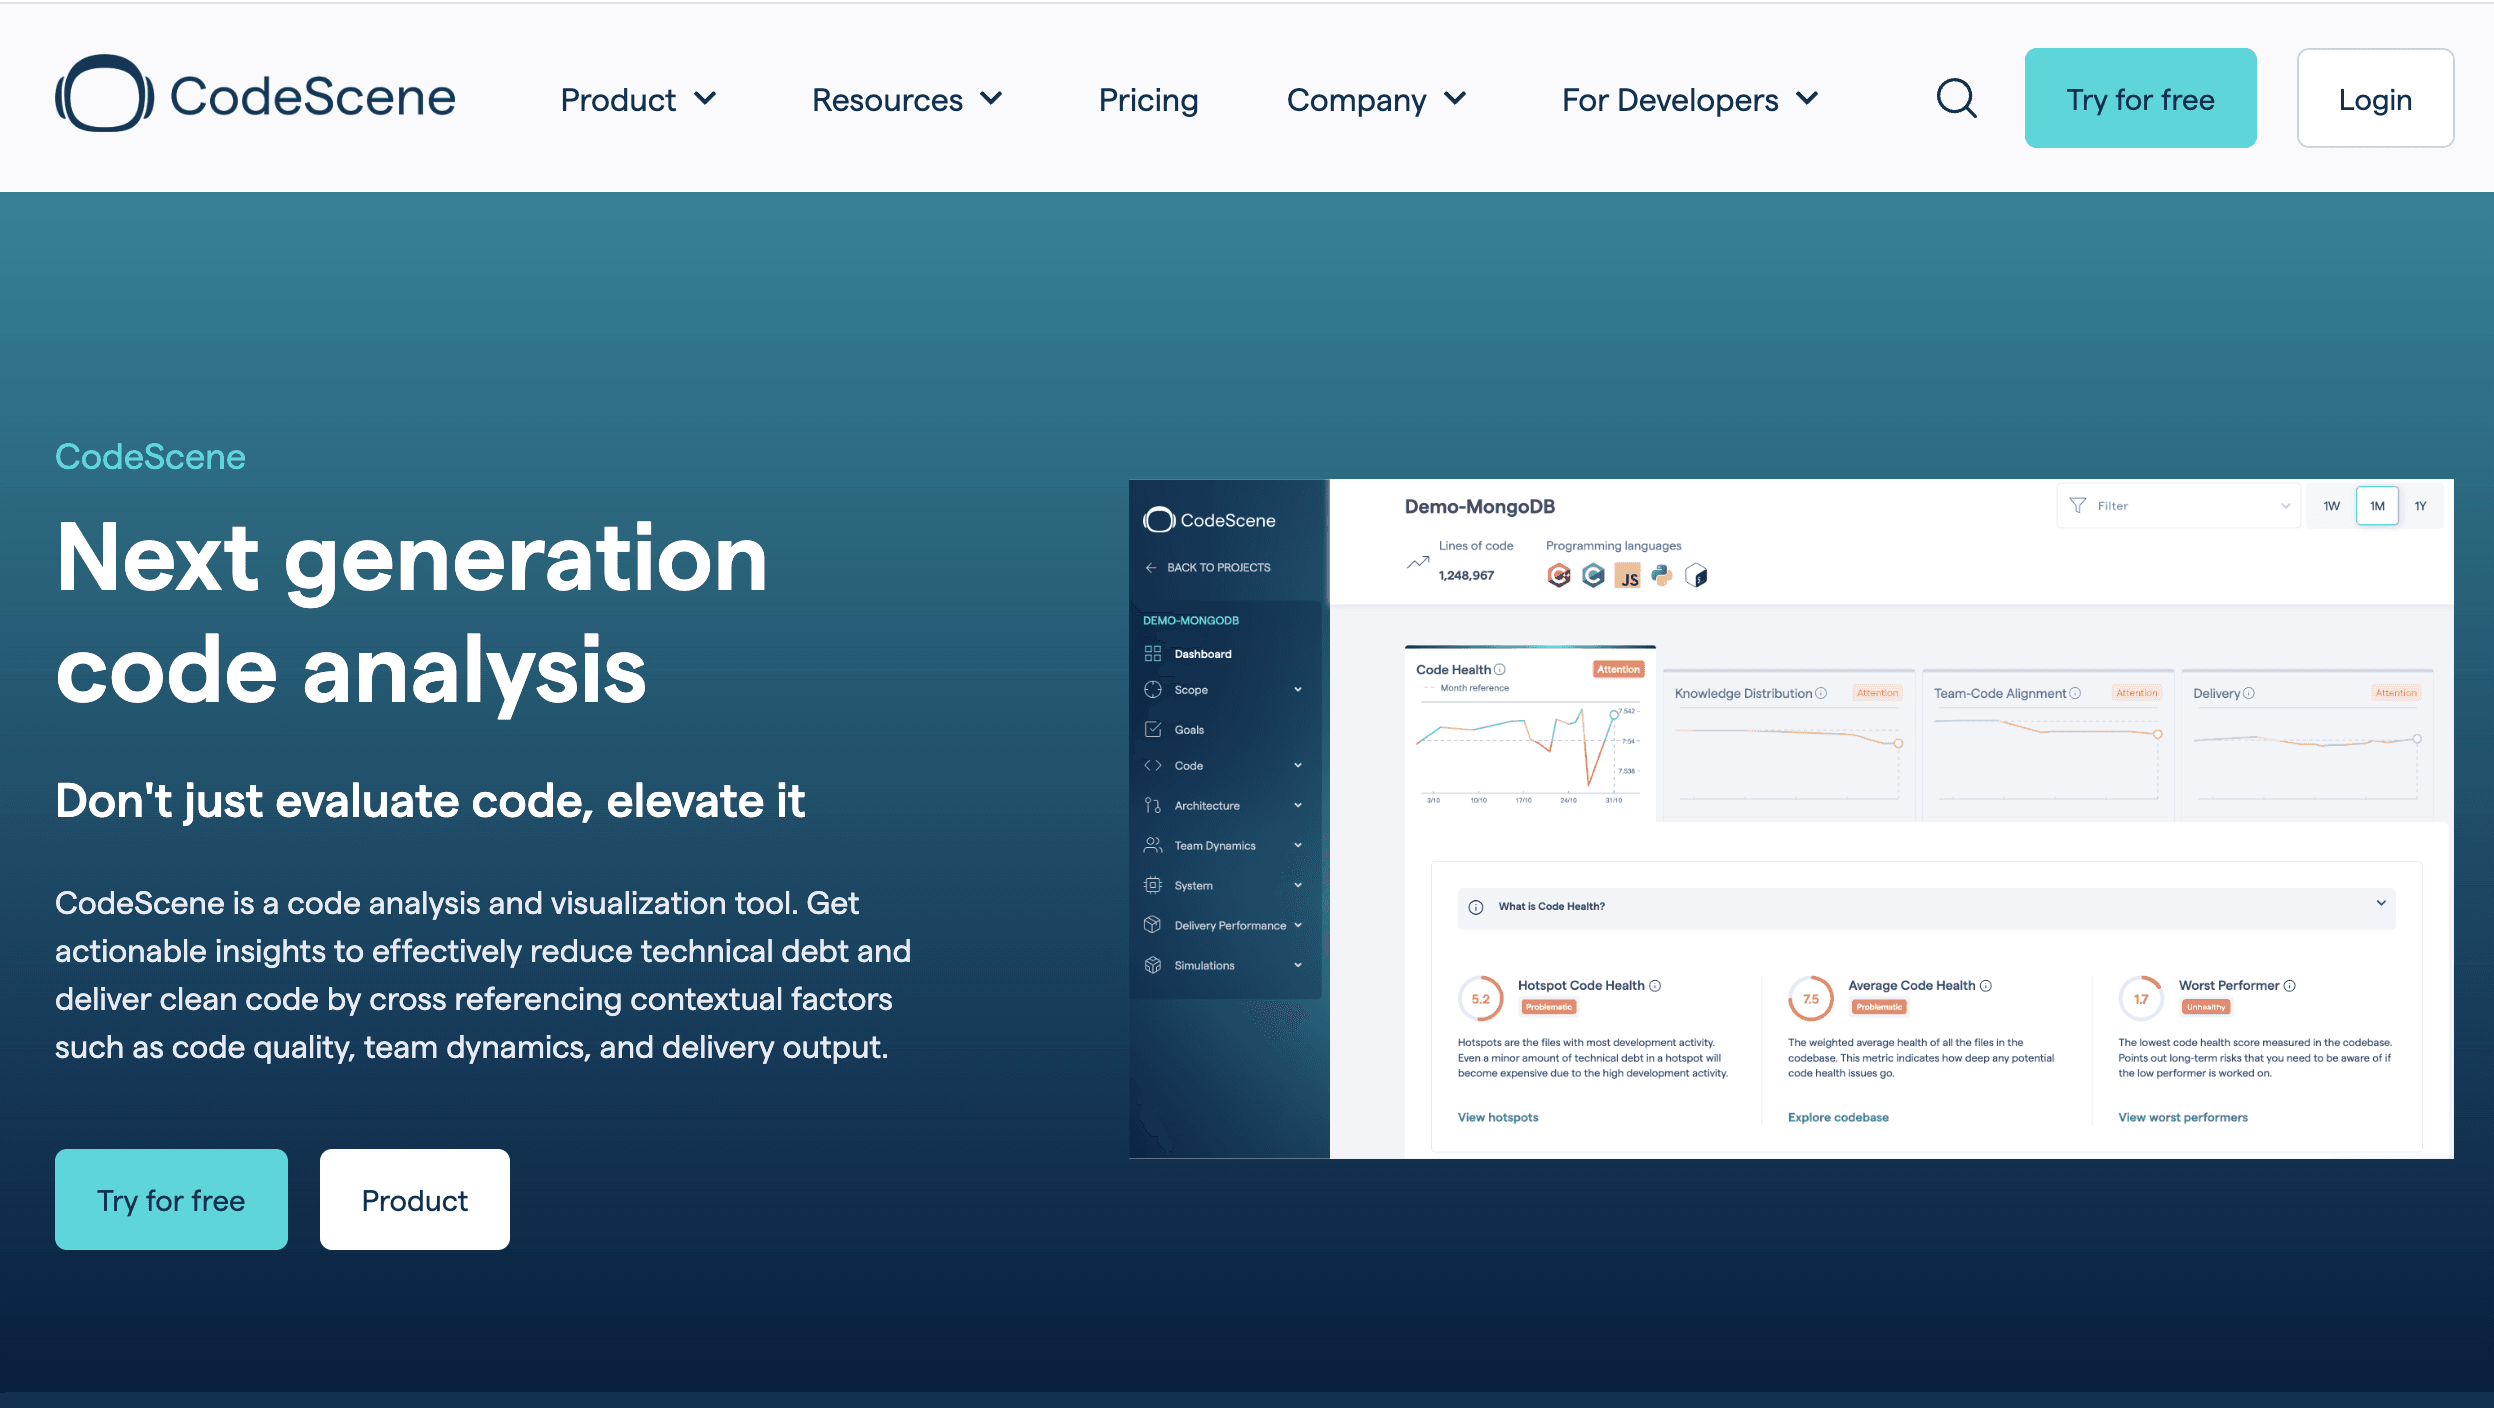Click the header Try for free button
The image size is (2494, 1408).
click(2140, 98)
